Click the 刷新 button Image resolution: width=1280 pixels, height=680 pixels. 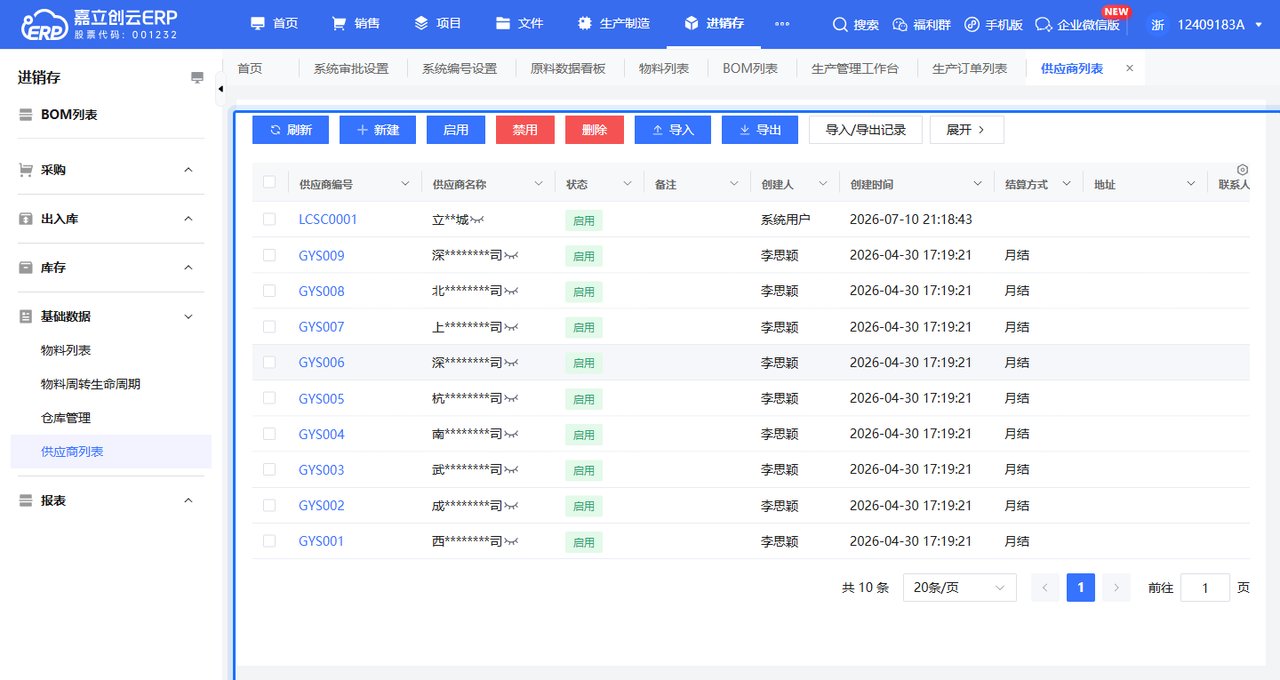(x=290, y=130)
